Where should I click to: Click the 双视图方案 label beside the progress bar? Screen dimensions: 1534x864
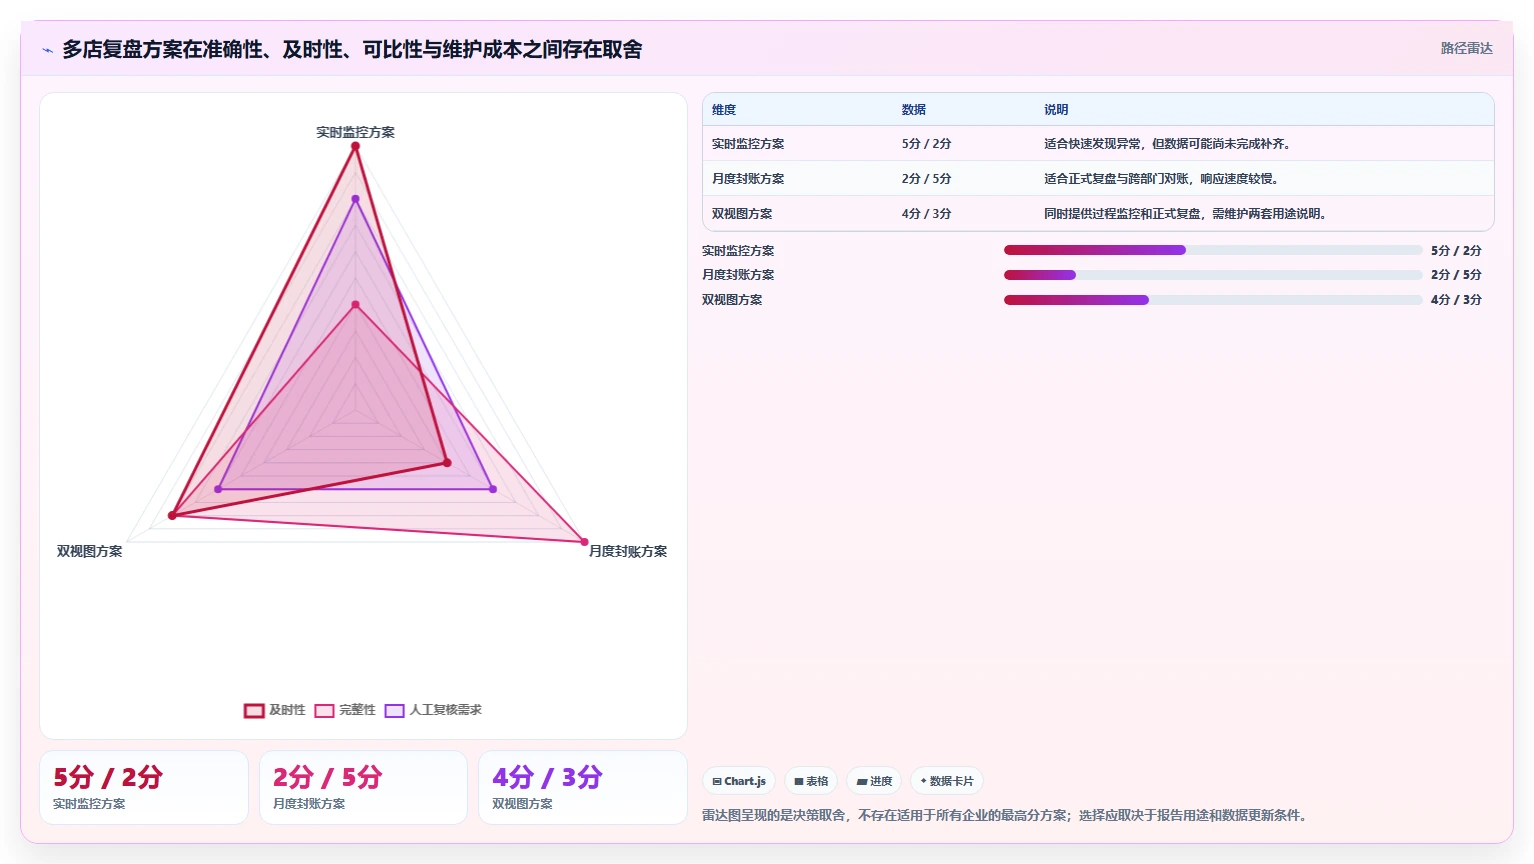tap(732, 300)
